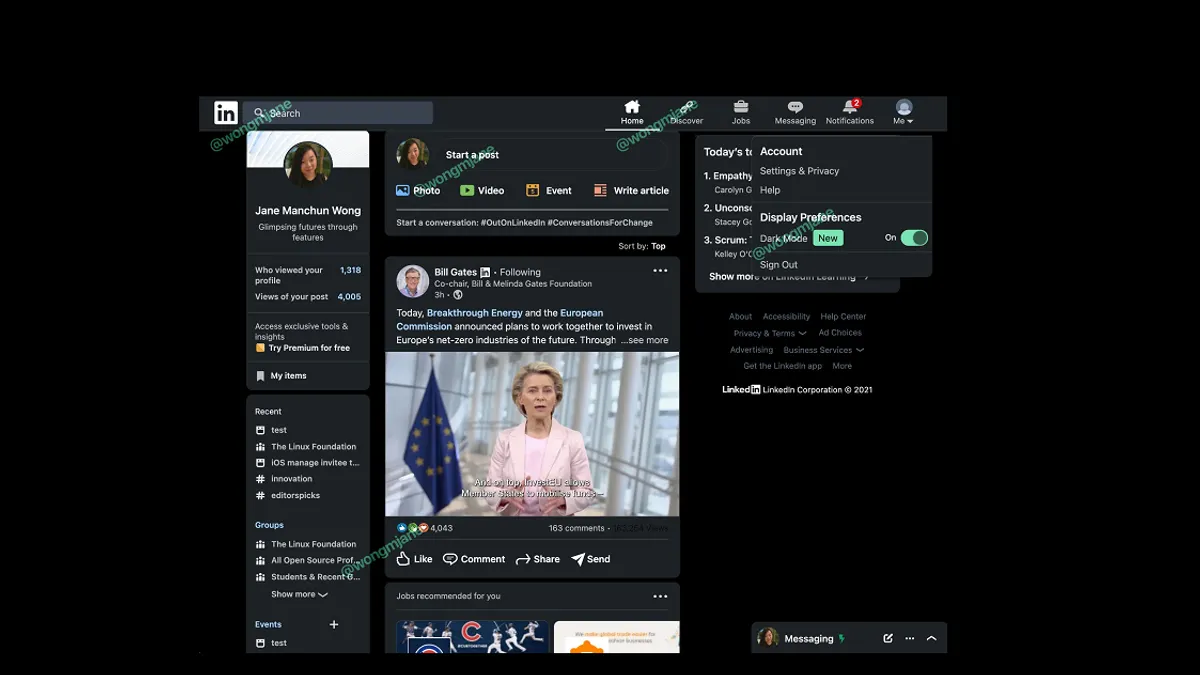Comment on the Bill Gates post
Screen dimensions: 1200x675
[x=474, y=559]
